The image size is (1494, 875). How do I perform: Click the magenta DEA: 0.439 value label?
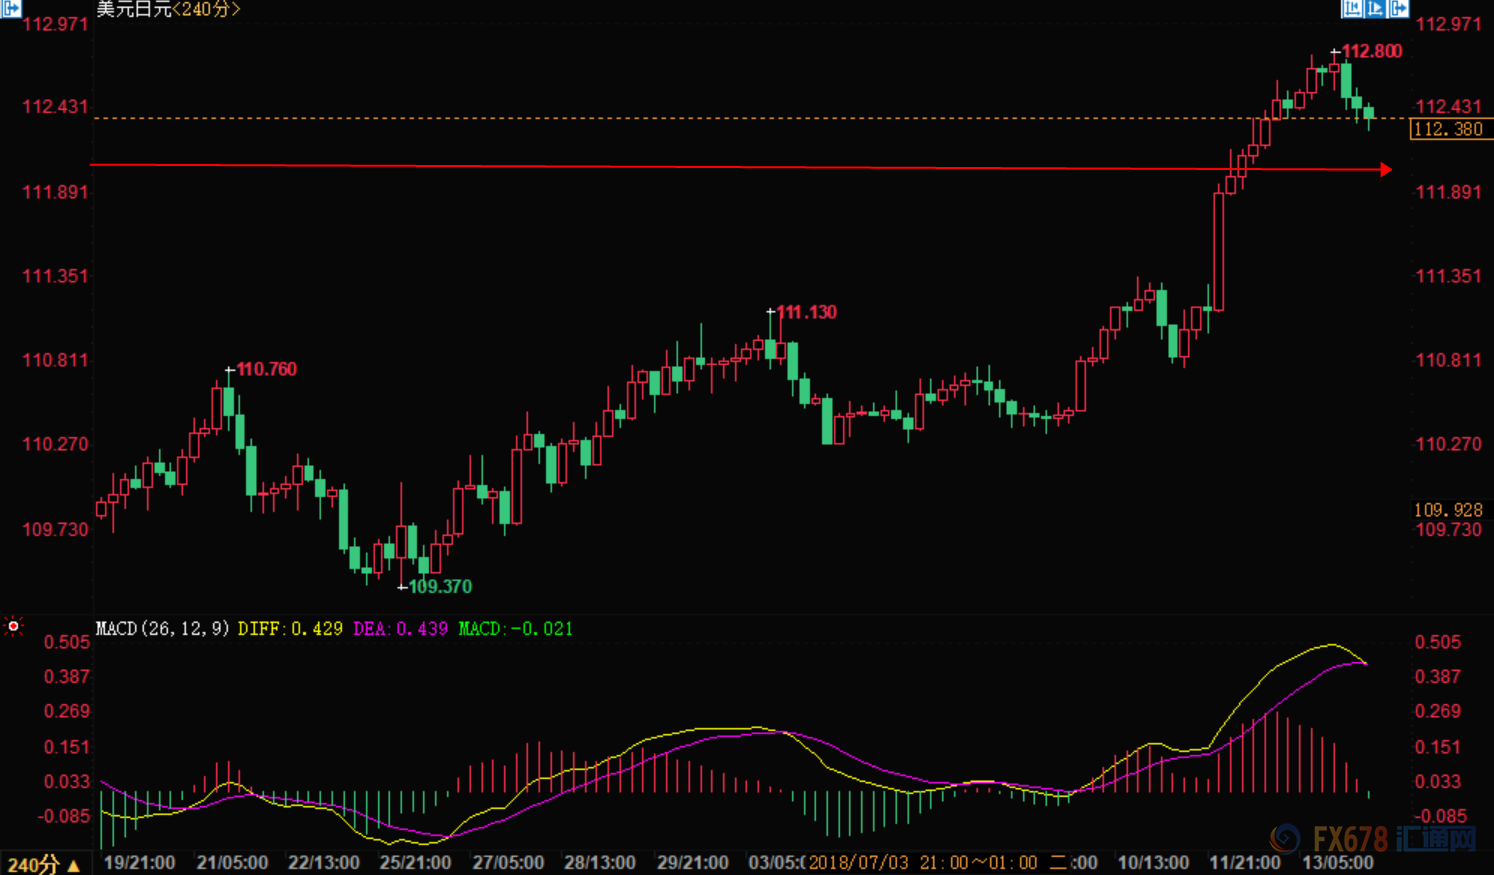click(x=400, y=629)
